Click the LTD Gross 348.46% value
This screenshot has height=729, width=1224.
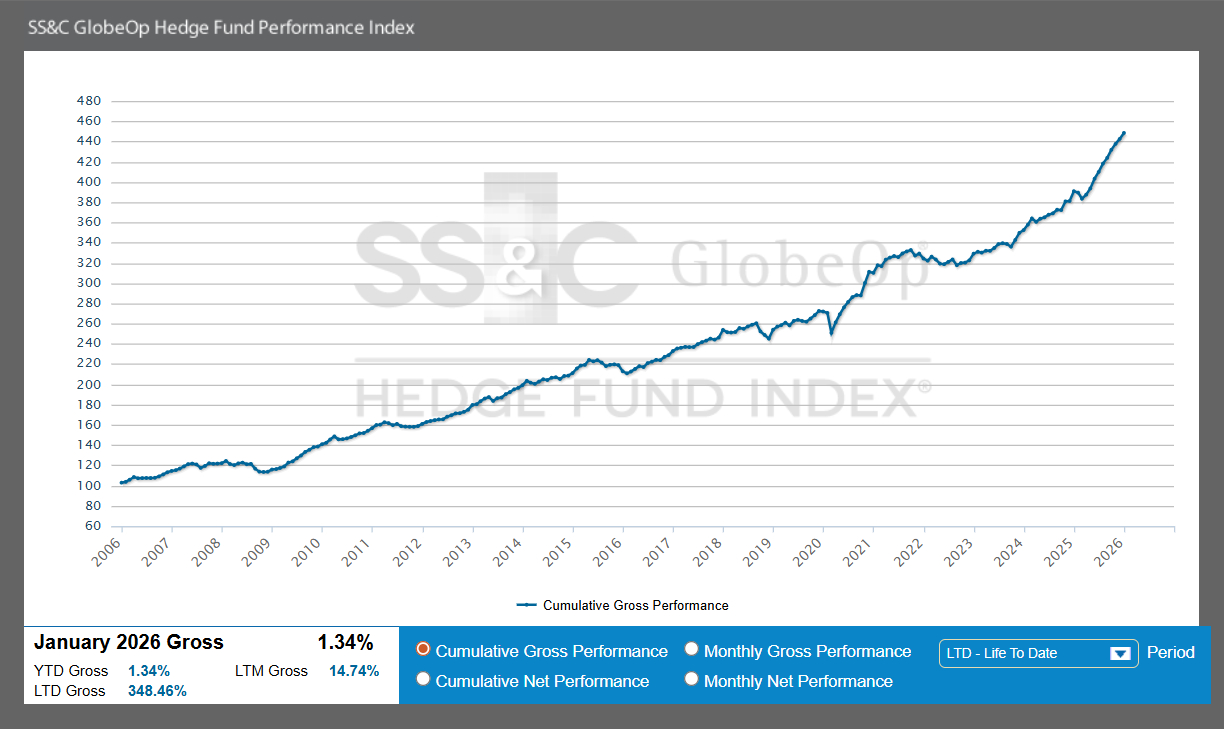pos(157,691)
